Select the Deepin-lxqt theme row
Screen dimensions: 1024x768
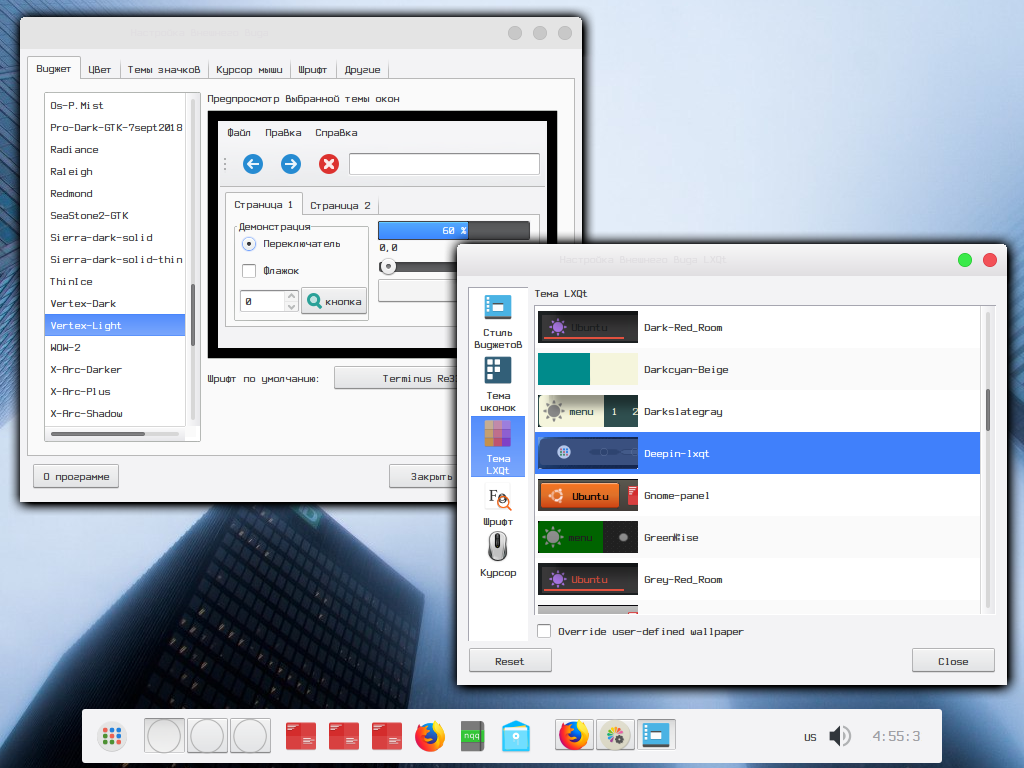(758, 453)
